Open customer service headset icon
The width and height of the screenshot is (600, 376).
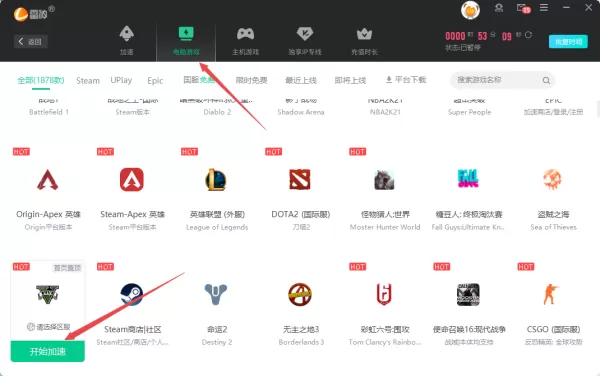(x=499, y=8)
